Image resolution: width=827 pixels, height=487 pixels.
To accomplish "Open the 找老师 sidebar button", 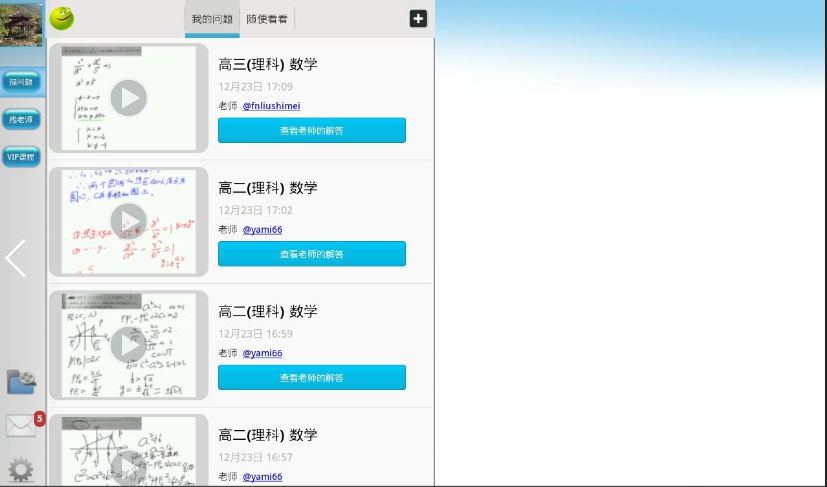I will (x=21, y=119).
